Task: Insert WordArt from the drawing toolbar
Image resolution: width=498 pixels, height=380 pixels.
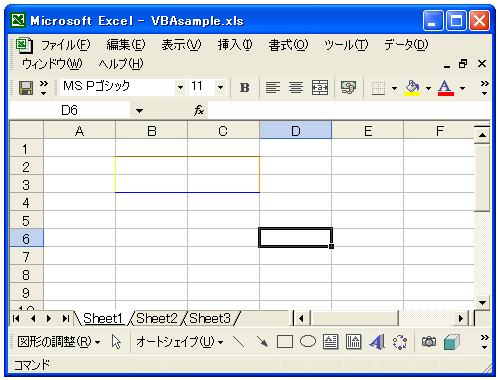Action: (377, 342)
